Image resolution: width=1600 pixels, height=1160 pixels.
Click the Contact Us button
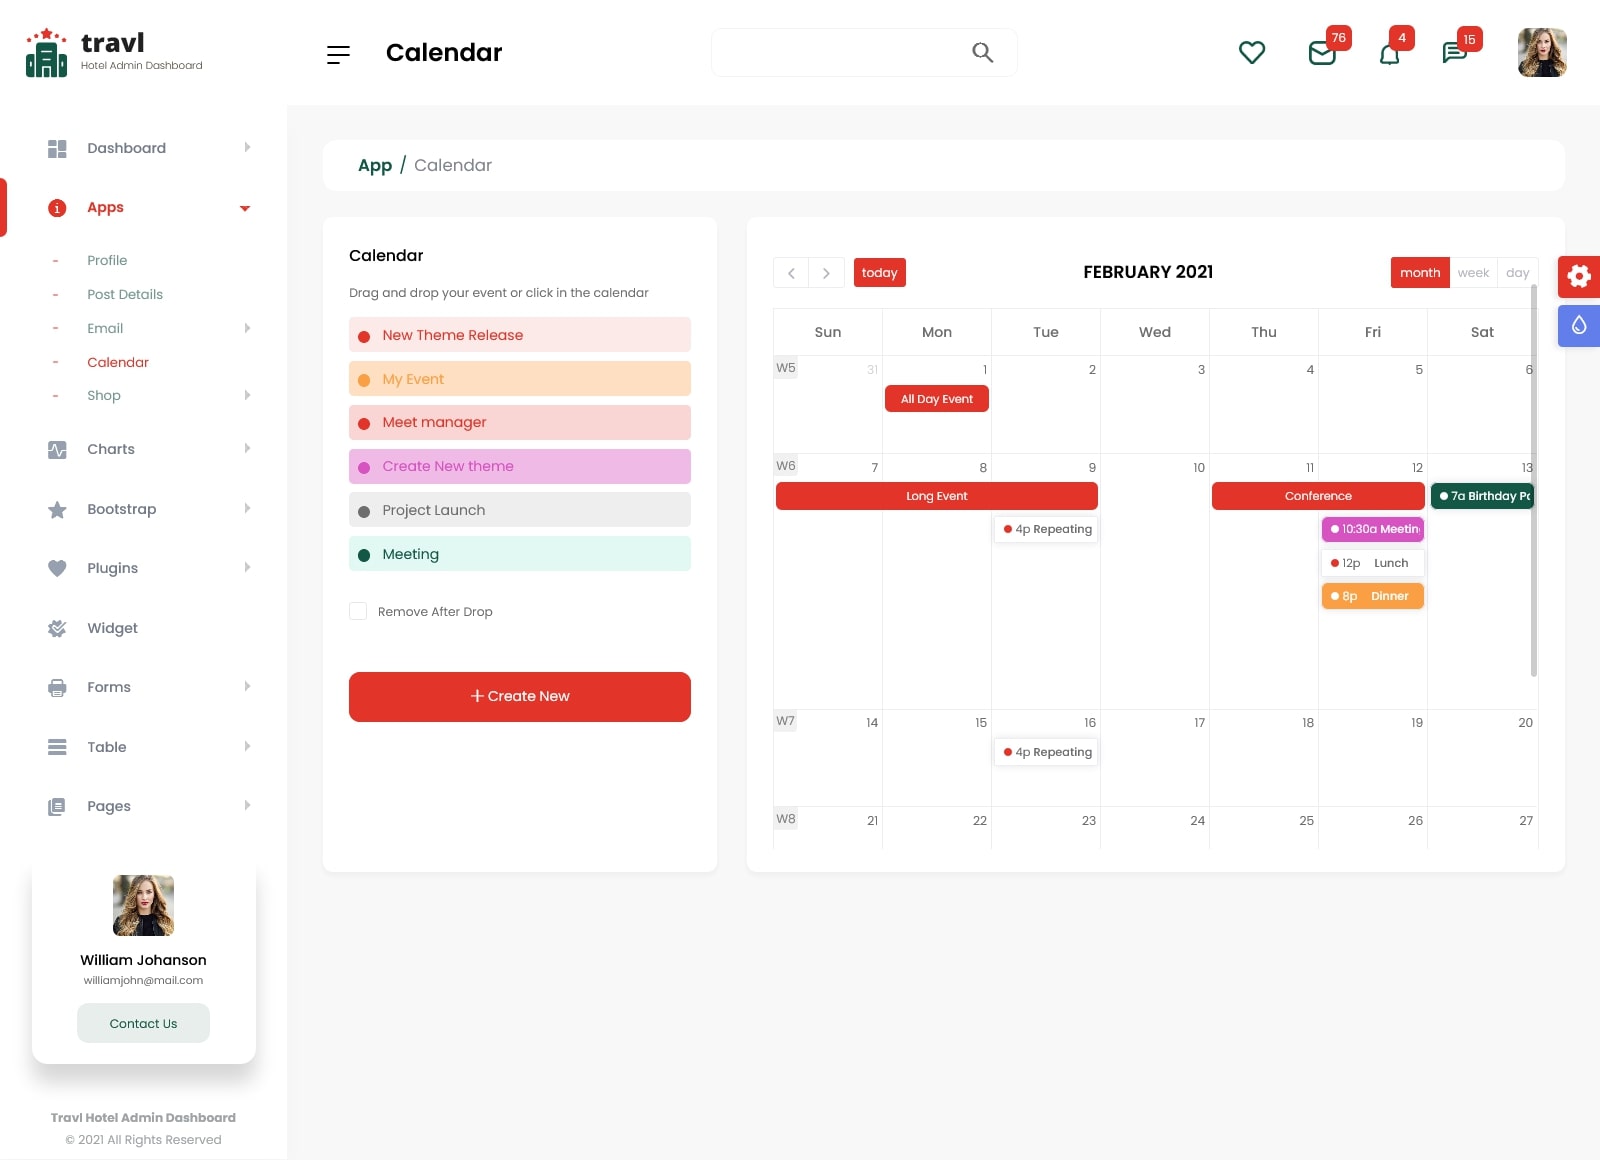pos(143,1023)
